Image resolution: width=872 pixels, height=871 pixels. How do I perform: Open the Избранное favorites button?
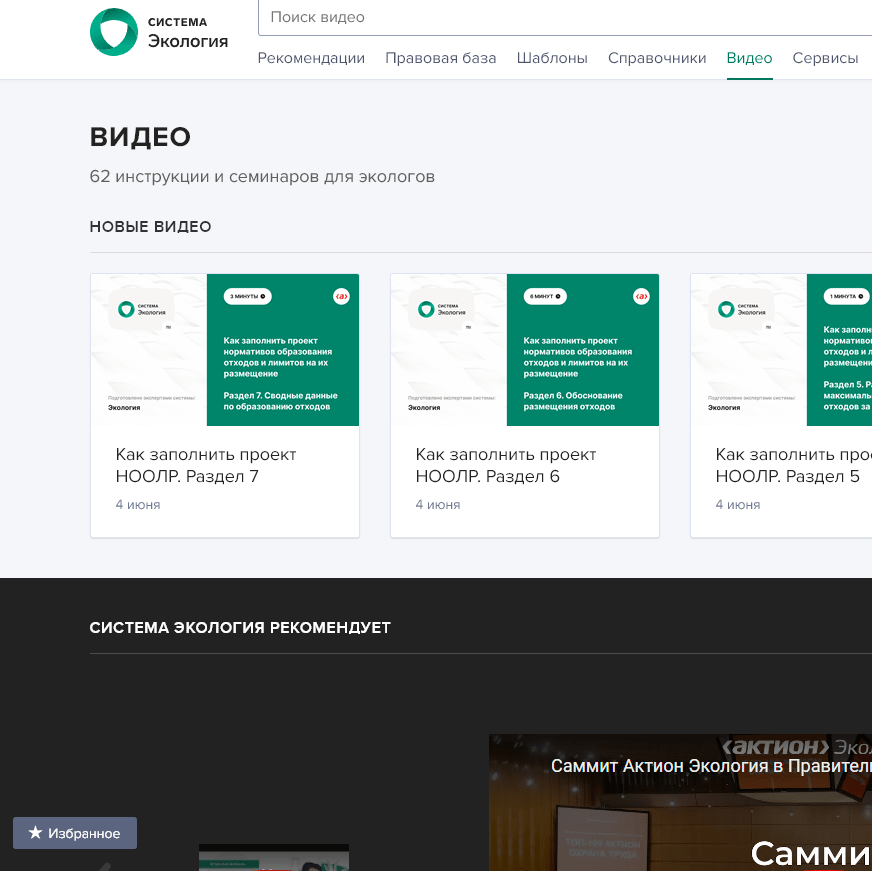pyautogui.click(x=75, y=833)
